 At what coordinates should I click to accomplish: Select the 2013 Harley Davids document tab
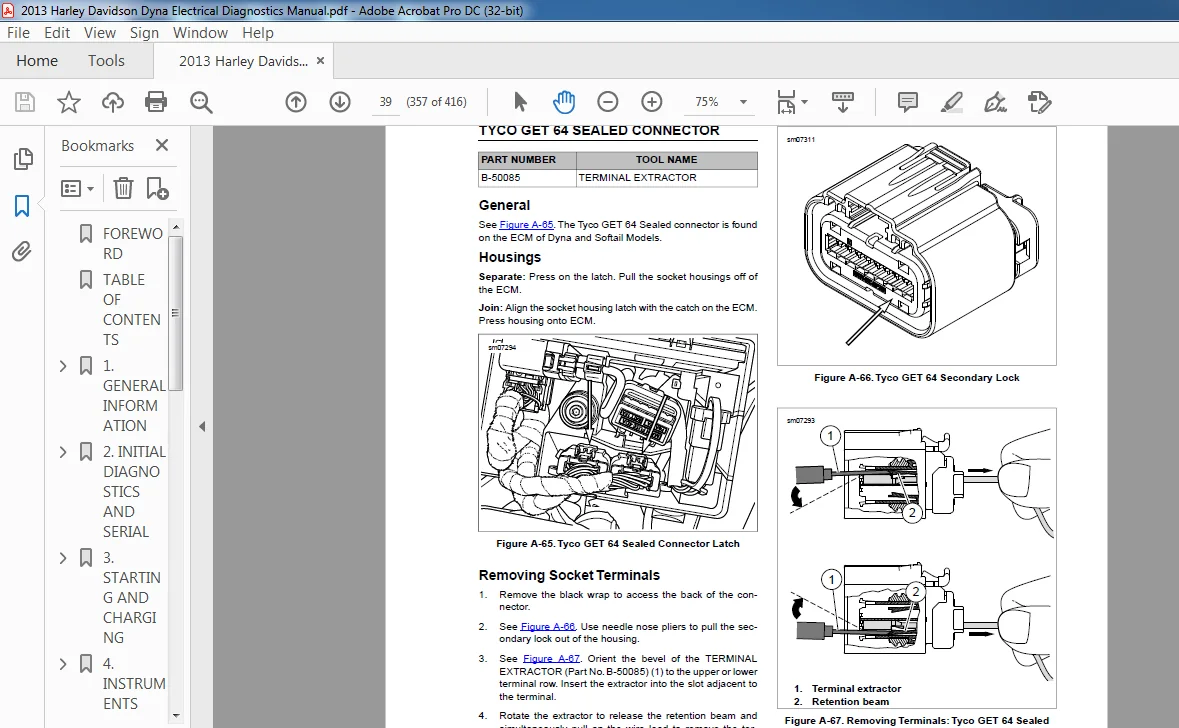(243, 61)
